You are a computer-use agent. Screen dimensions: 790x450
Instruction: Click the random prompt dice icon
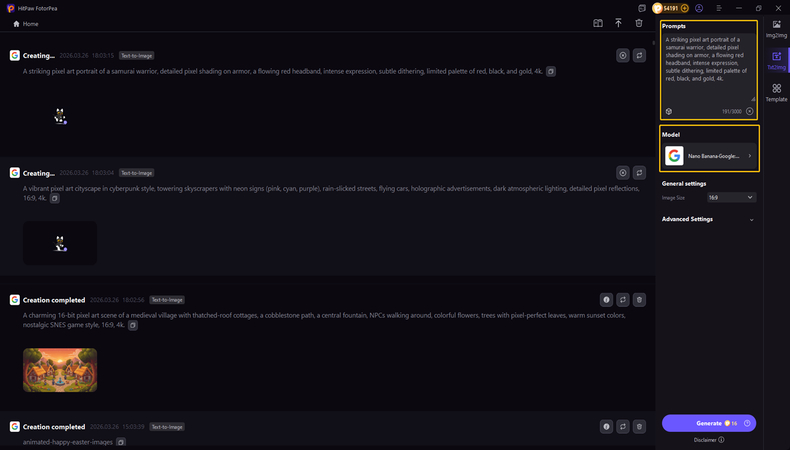(669, 112)
